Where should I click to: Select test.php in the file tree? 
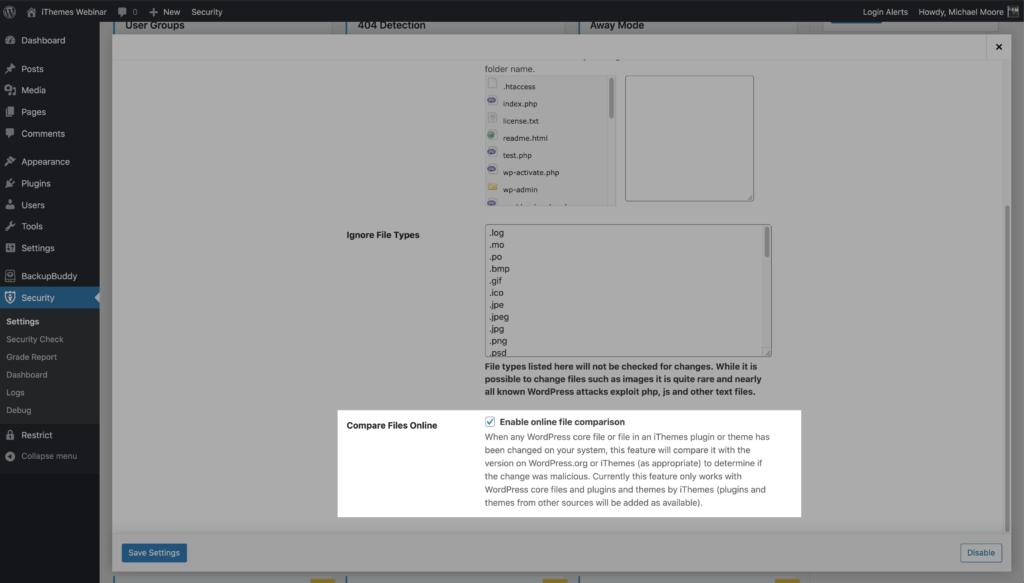[x=517, y=155]
